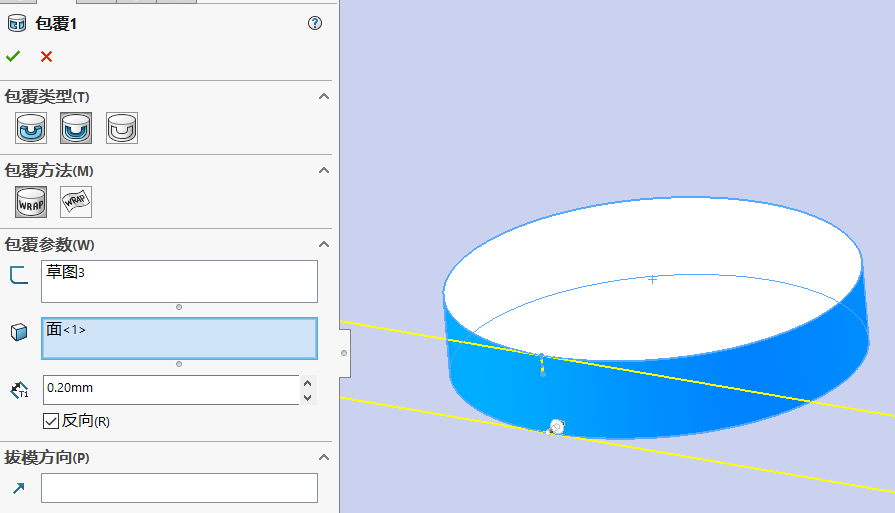
Task: Increase thickness with the up spinner arrow
Action: pyautogui.click(x=307, y=382)
